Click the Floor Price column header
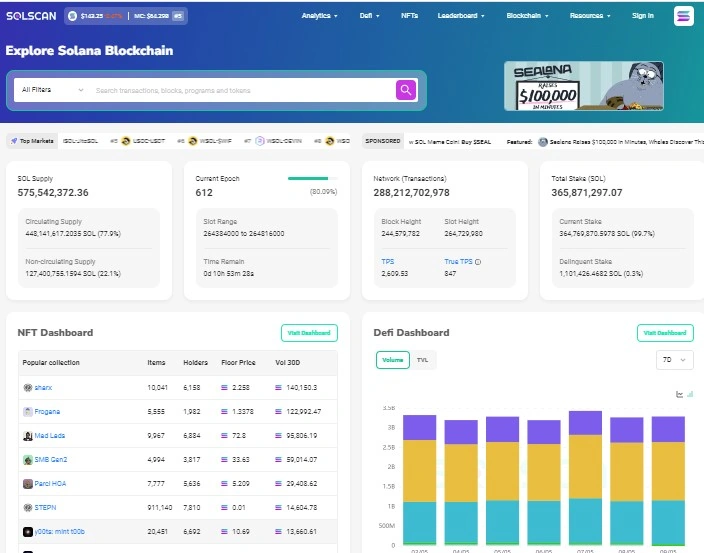 click(238, 362)
